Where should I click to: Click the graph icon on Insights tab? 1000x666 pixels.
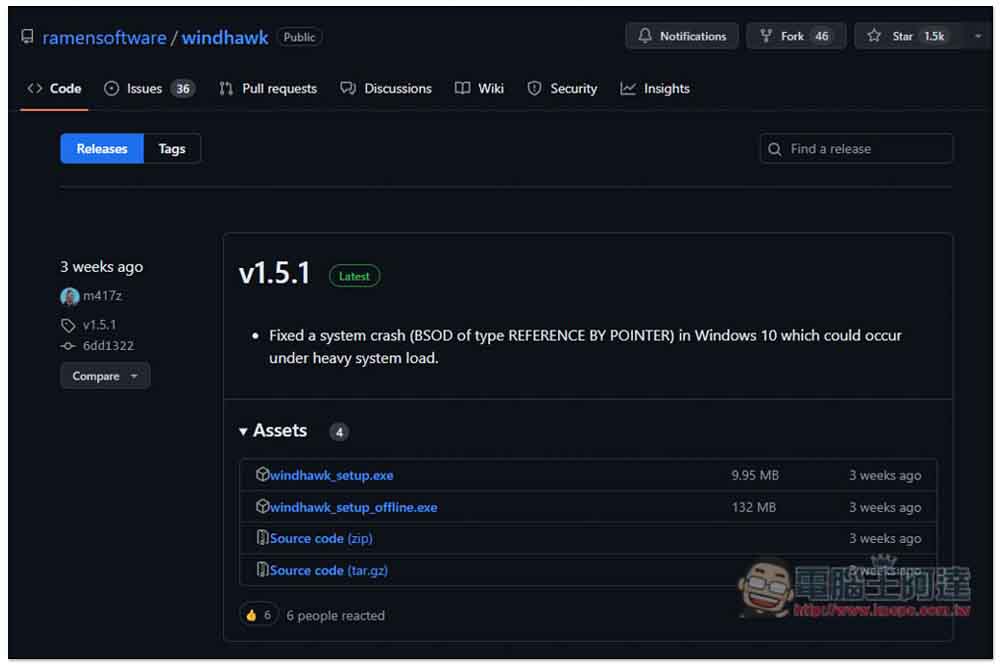(x=628, y=88)
